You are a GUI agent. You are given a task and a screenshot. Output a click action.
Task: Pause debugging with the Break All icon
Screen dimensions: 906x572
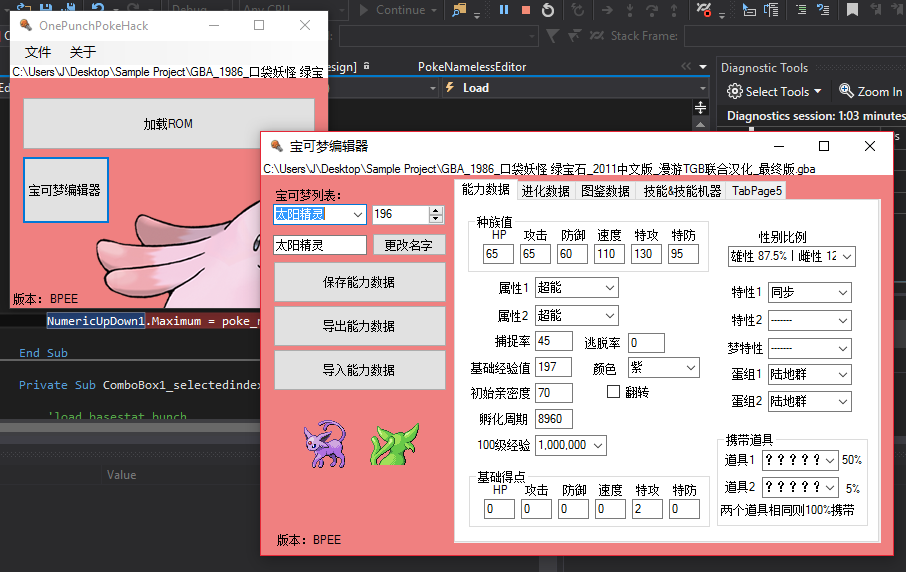504,9
